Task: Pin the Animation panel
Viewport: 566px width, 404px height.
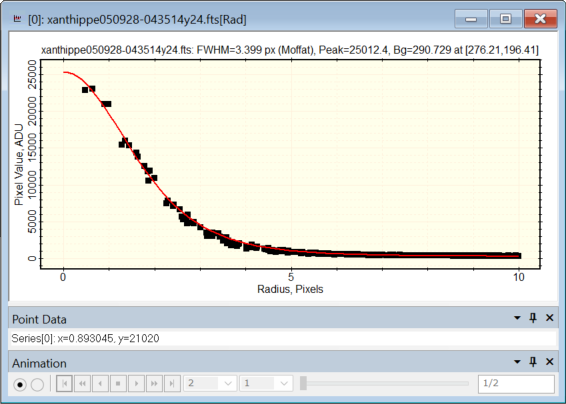Action: point(533,362)
